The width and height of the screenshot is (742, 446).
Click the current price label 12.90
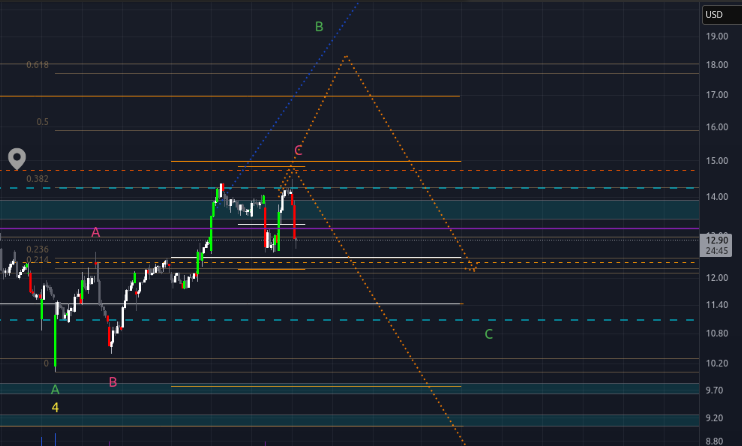(717, 240)
